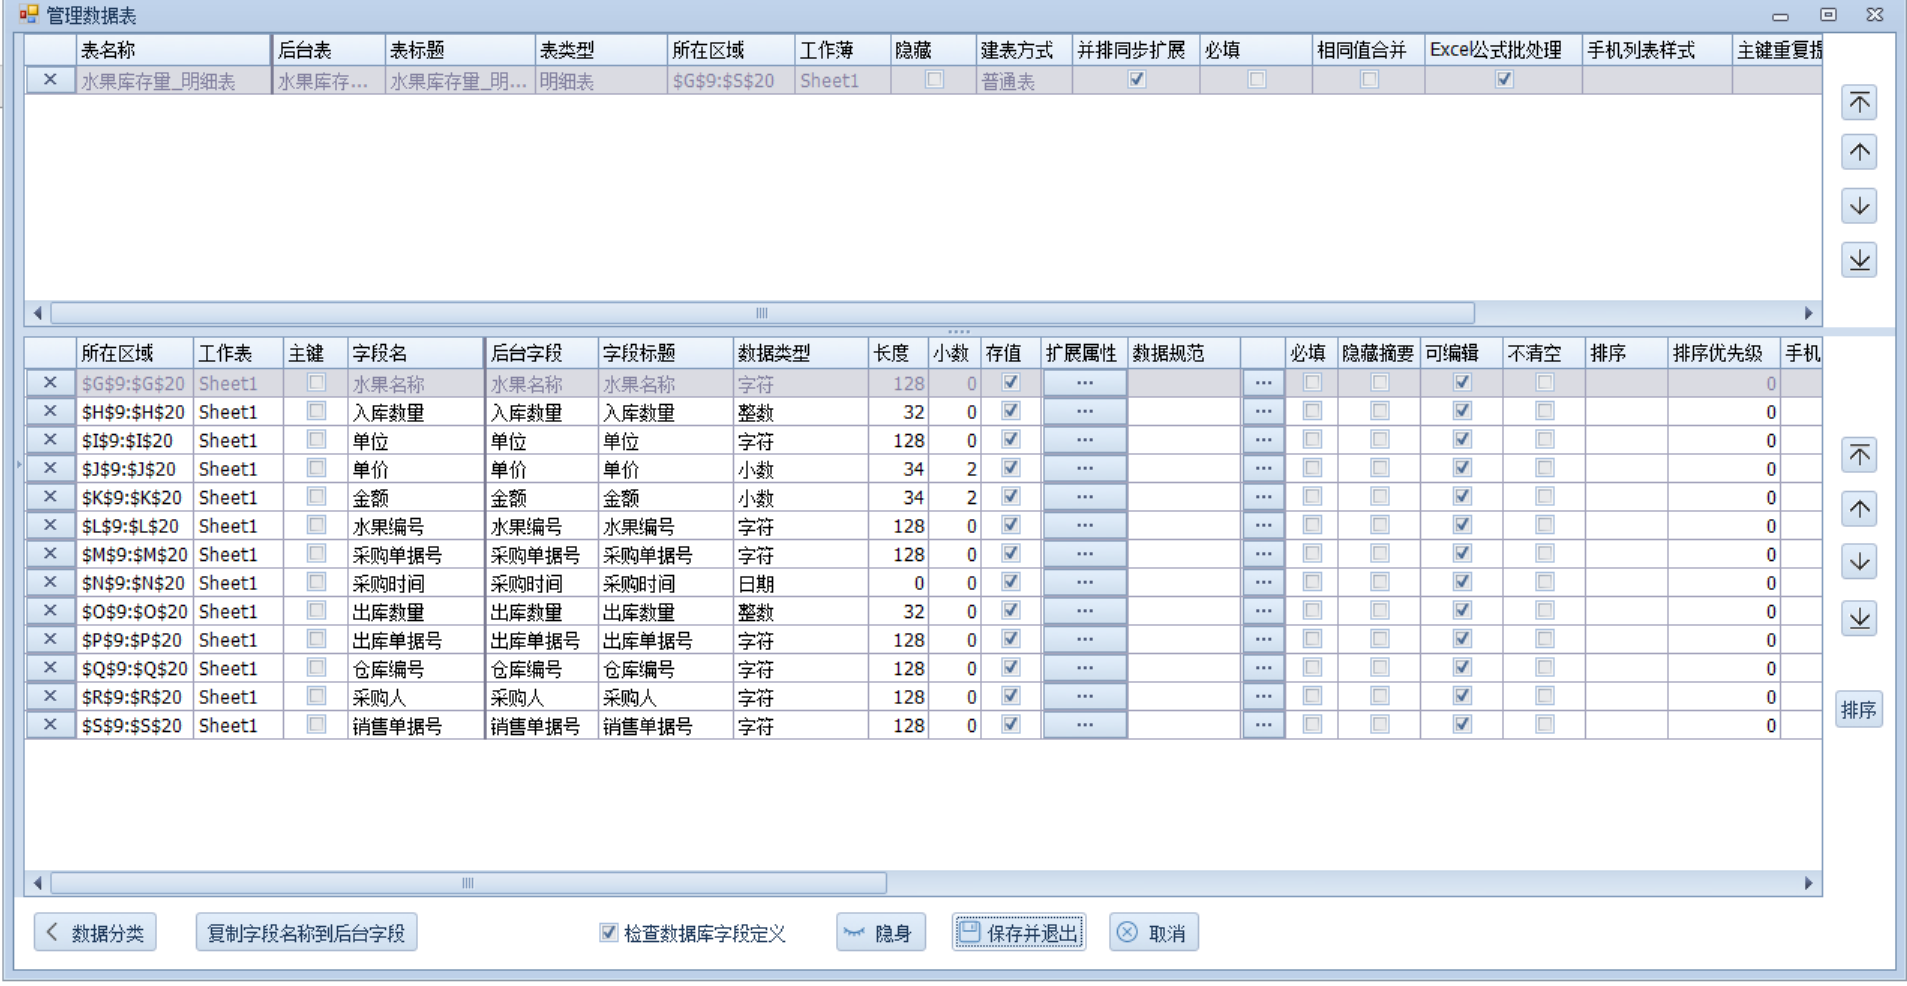The image size is (1907, 986).
Task: Delete the 单价 field row with X
Action: [50, 468]
